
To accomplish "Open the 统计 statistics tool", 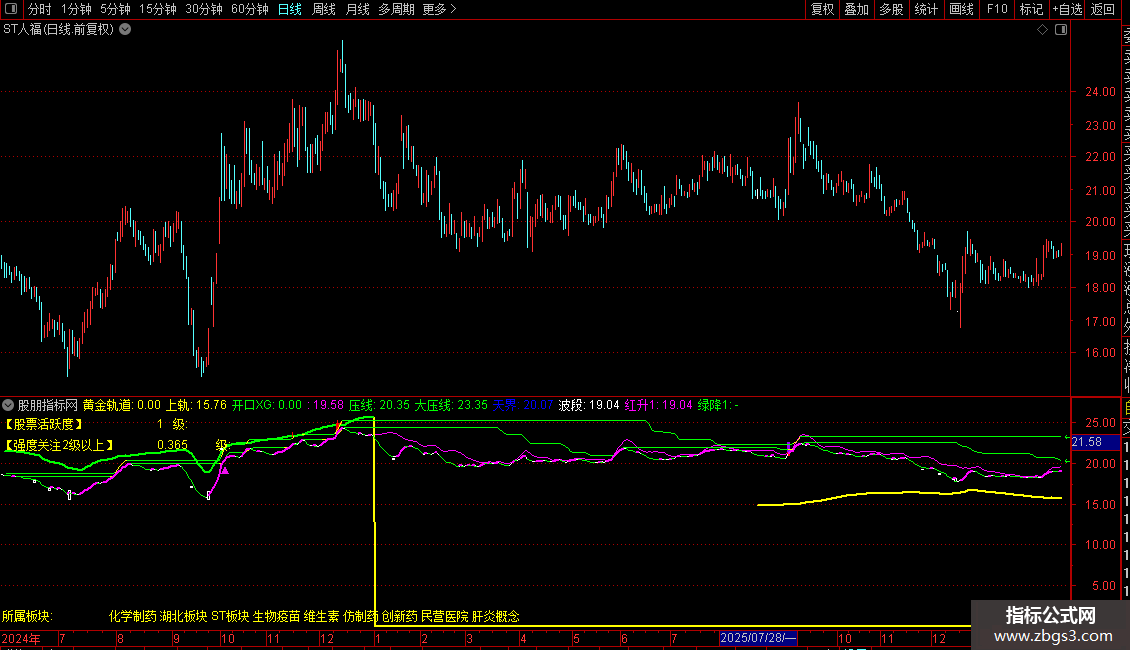I will tap(926, 9).
